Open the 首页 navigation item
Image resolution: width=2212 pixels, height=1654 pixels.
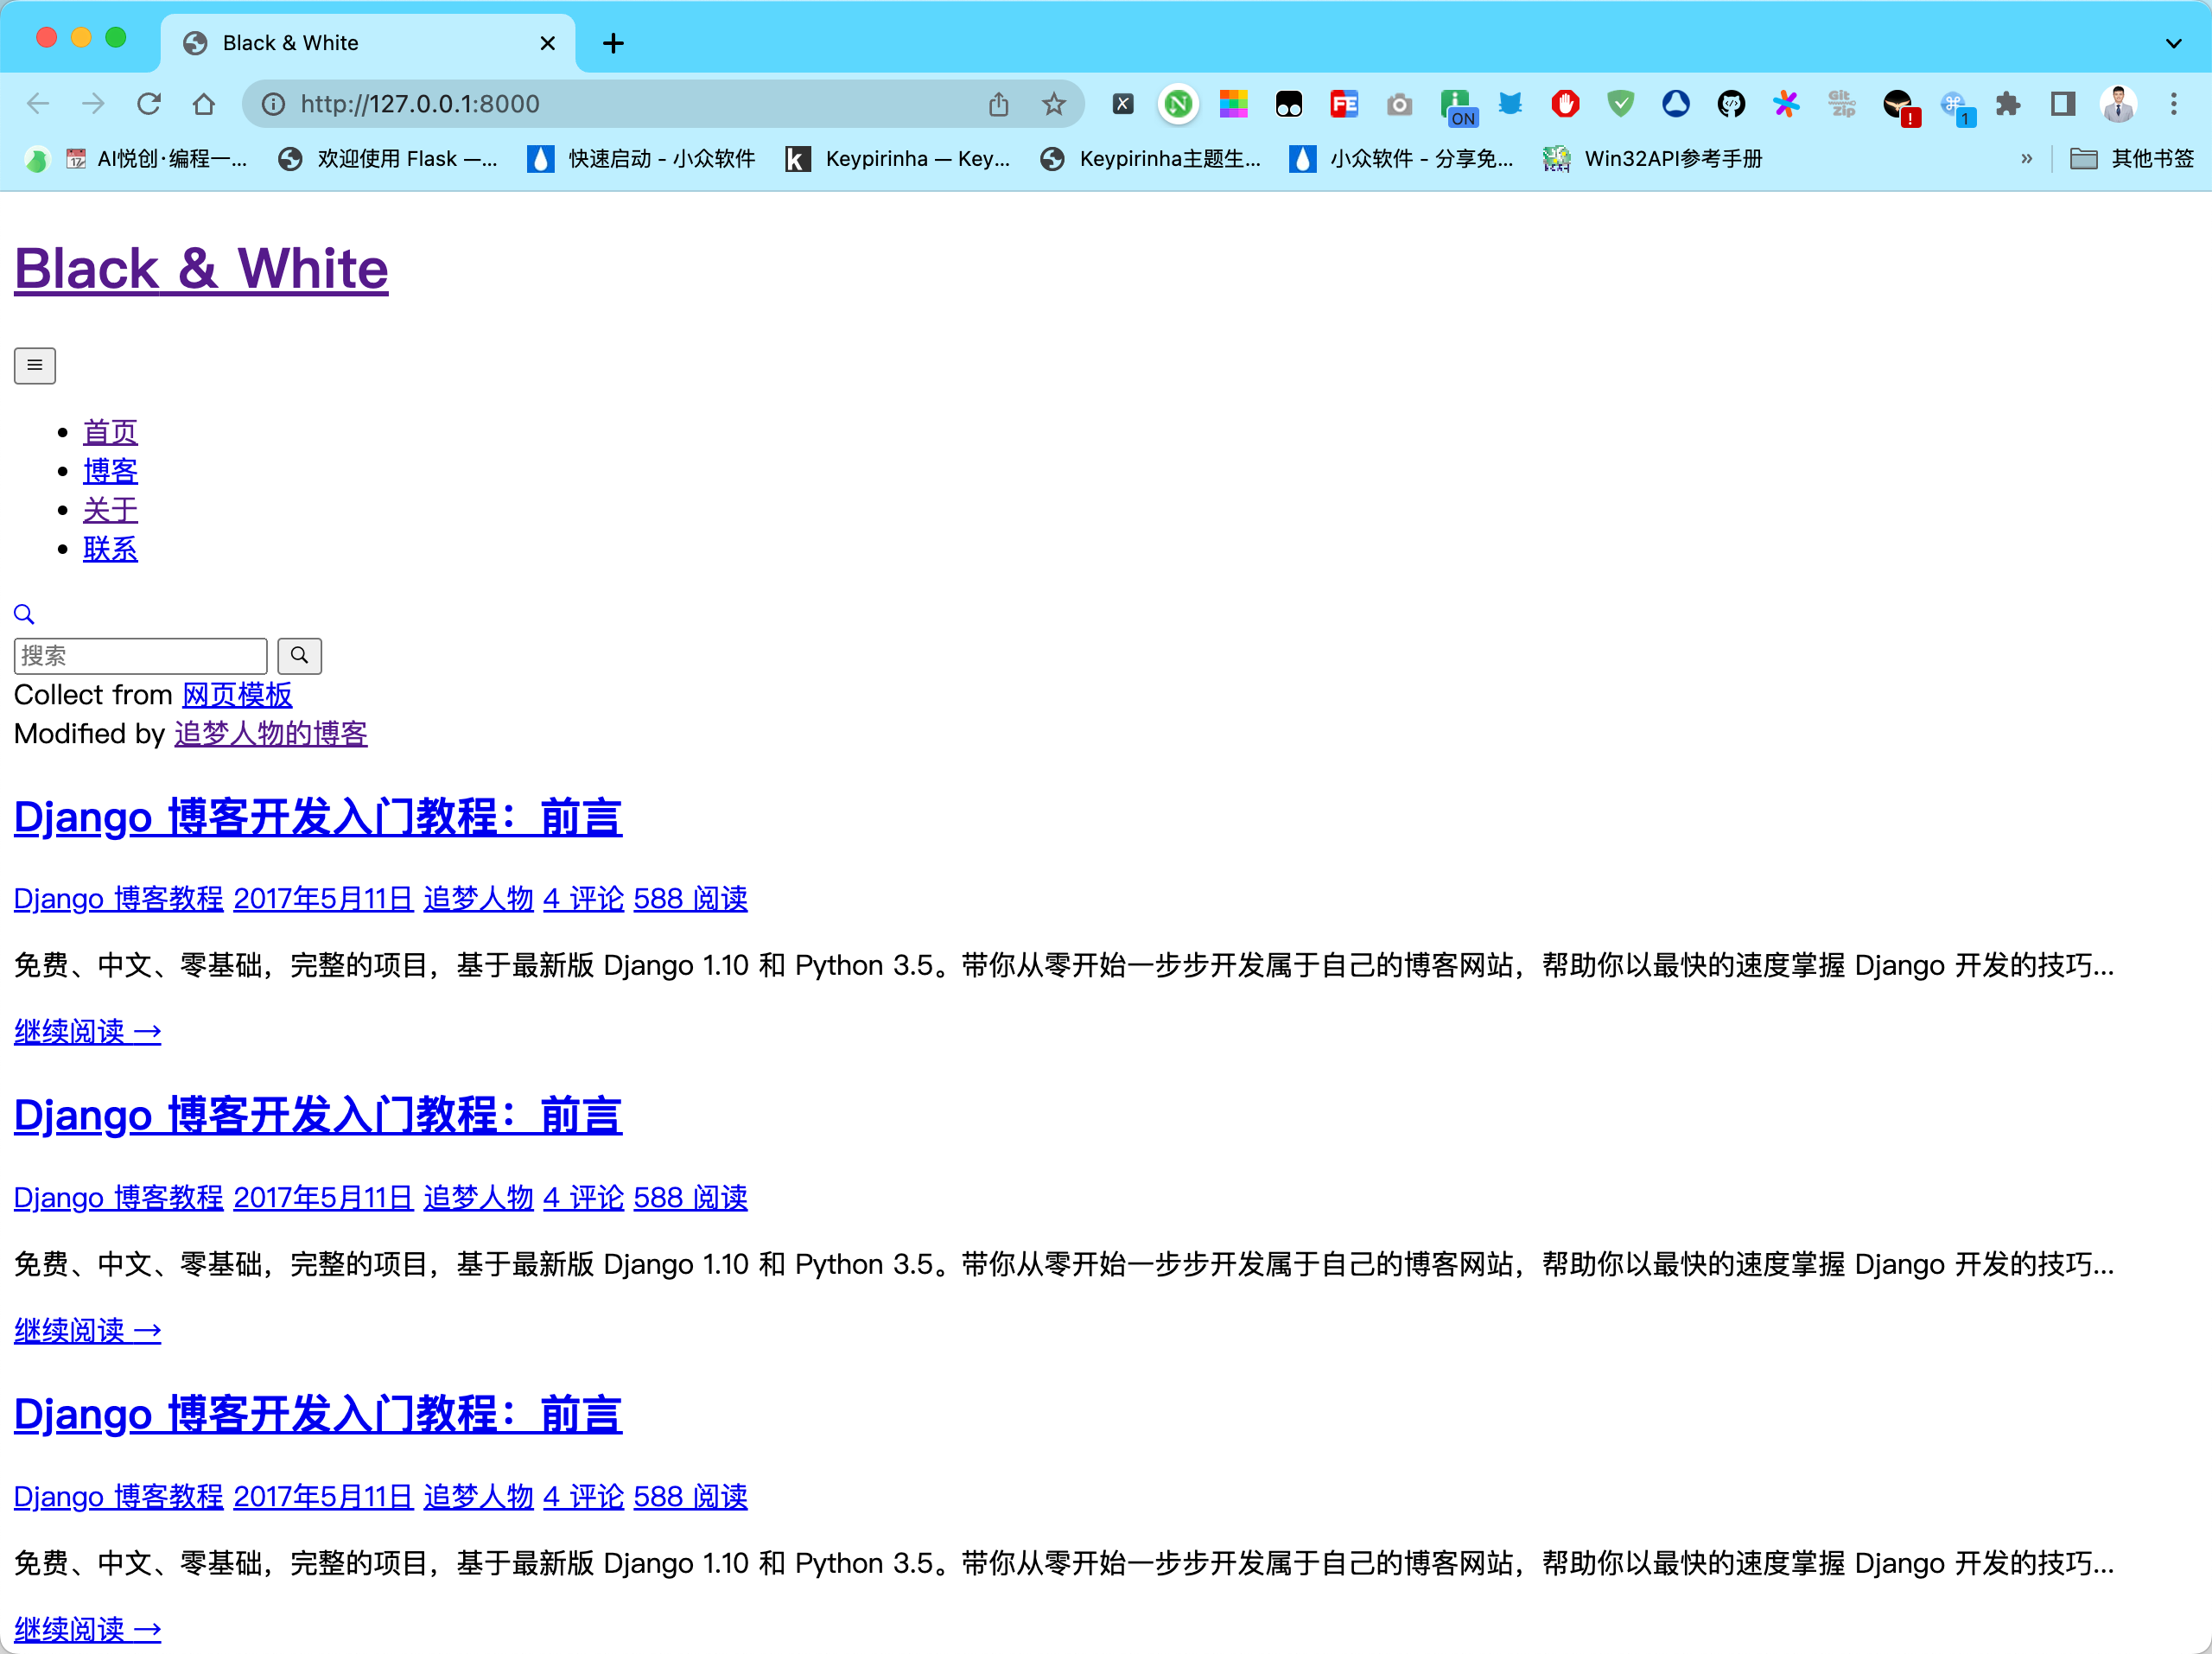click(x=110, y=432)
